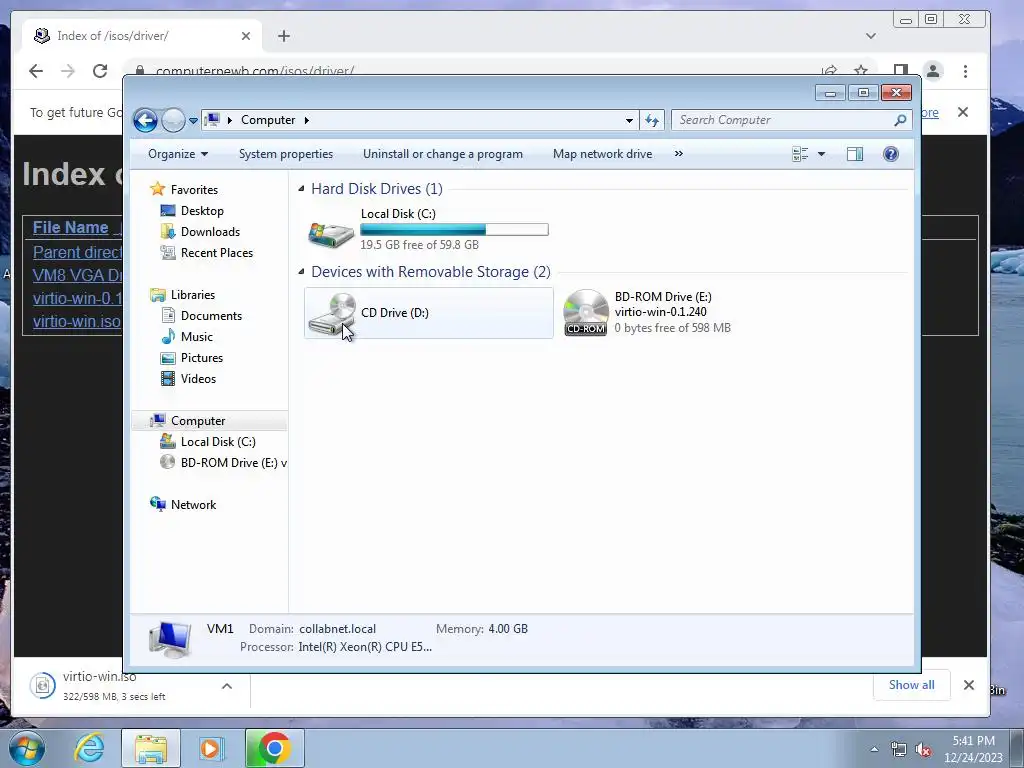Image resolution: width=1024 pixels, height=768 pixels.
Task: Open virtio-win.iso download options chevron
Action: 227,686
